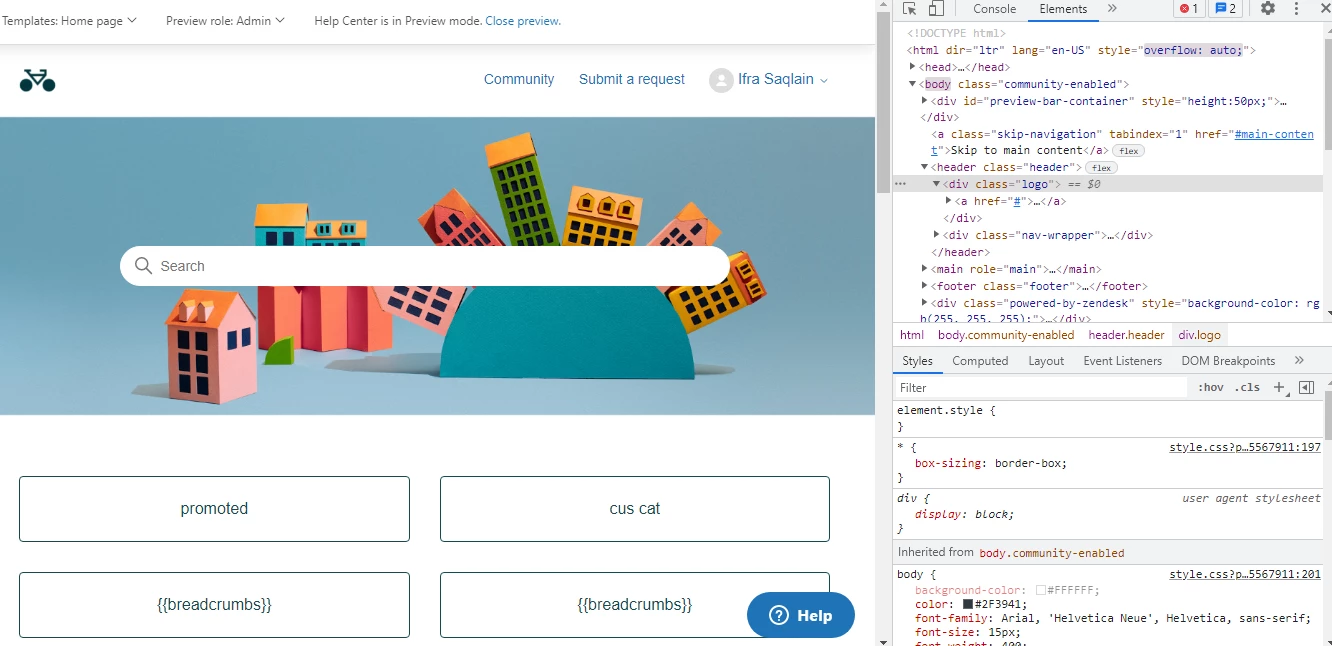
Task: Click the Styles Filter input field
Action: (x=1040, y=387)
